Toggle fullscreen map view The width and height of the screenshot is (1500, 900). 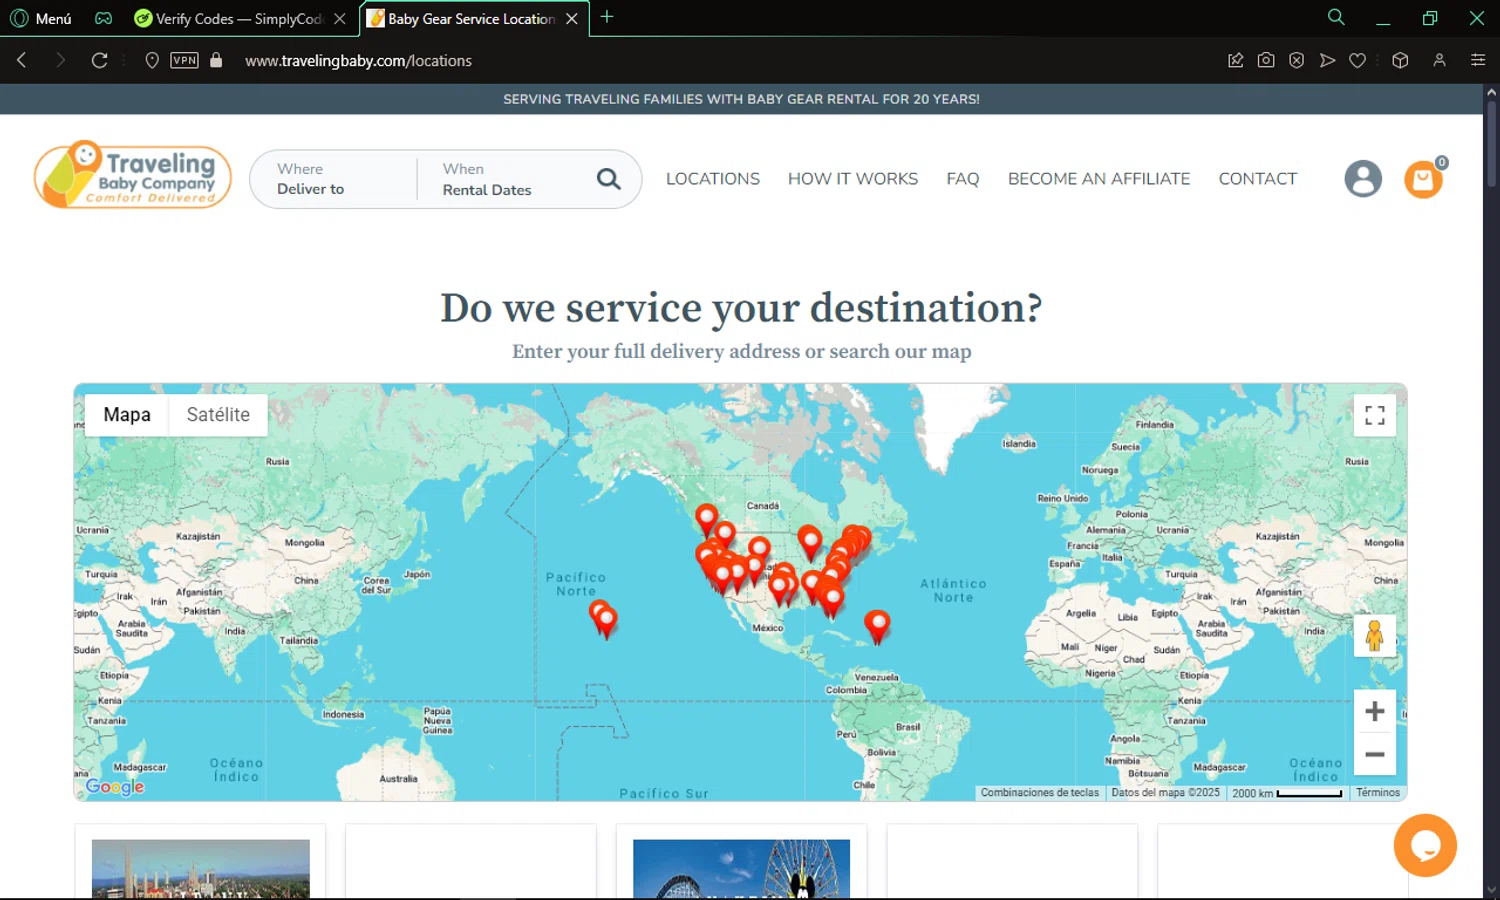[x=1375, y=415]
